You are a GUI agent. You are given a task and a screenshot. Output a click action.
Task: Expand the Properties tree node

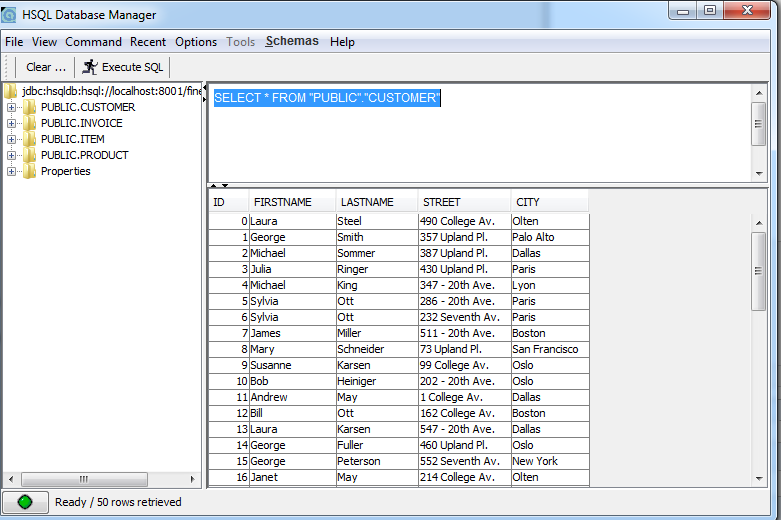[x=11, y=171]
